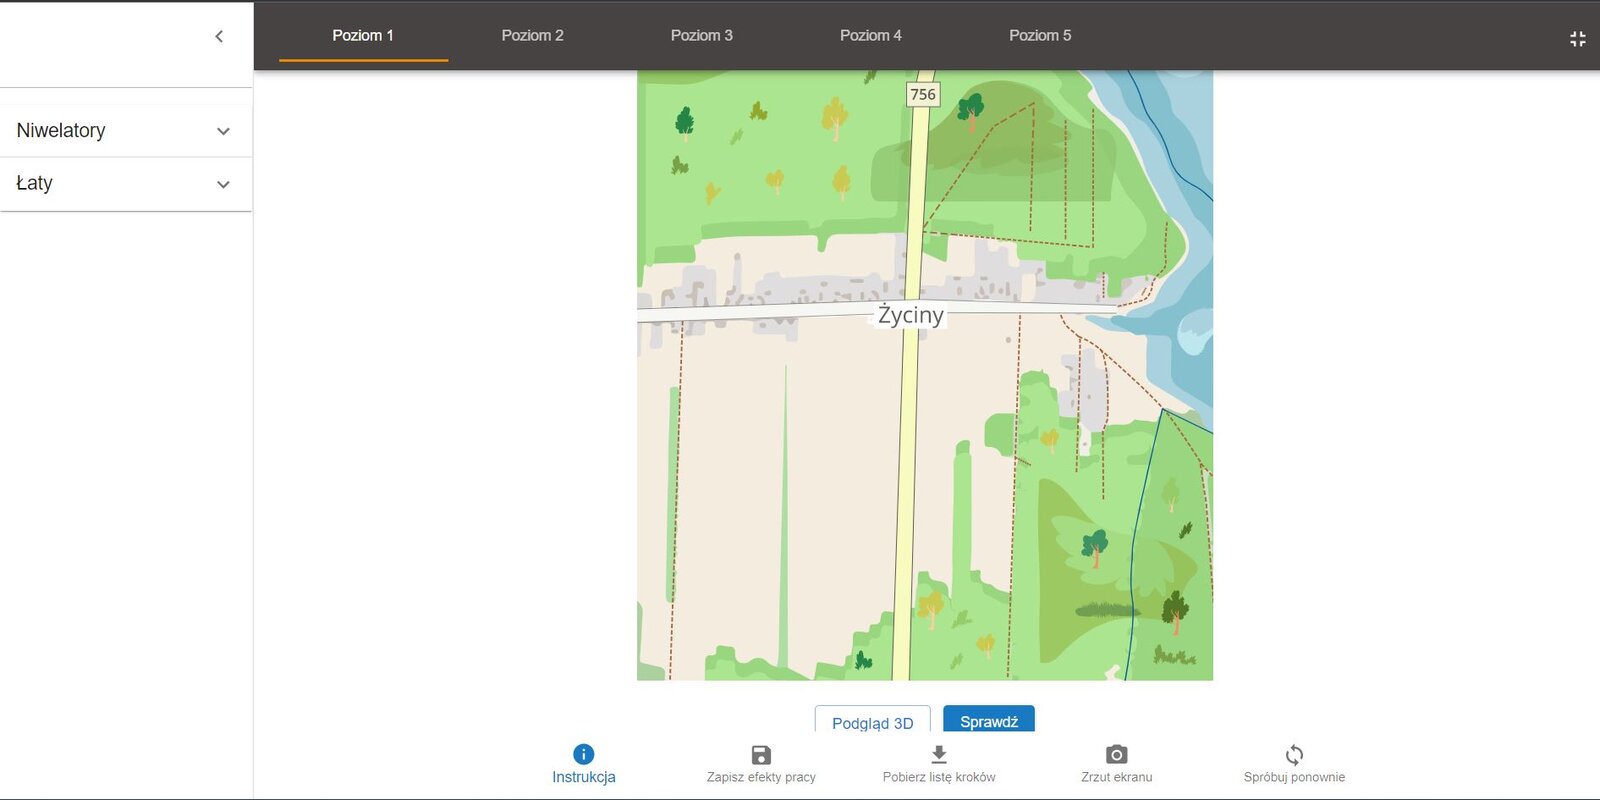Switch to the Poziom 2 tab
The image size is (1600, 800).
pos(532,36)
